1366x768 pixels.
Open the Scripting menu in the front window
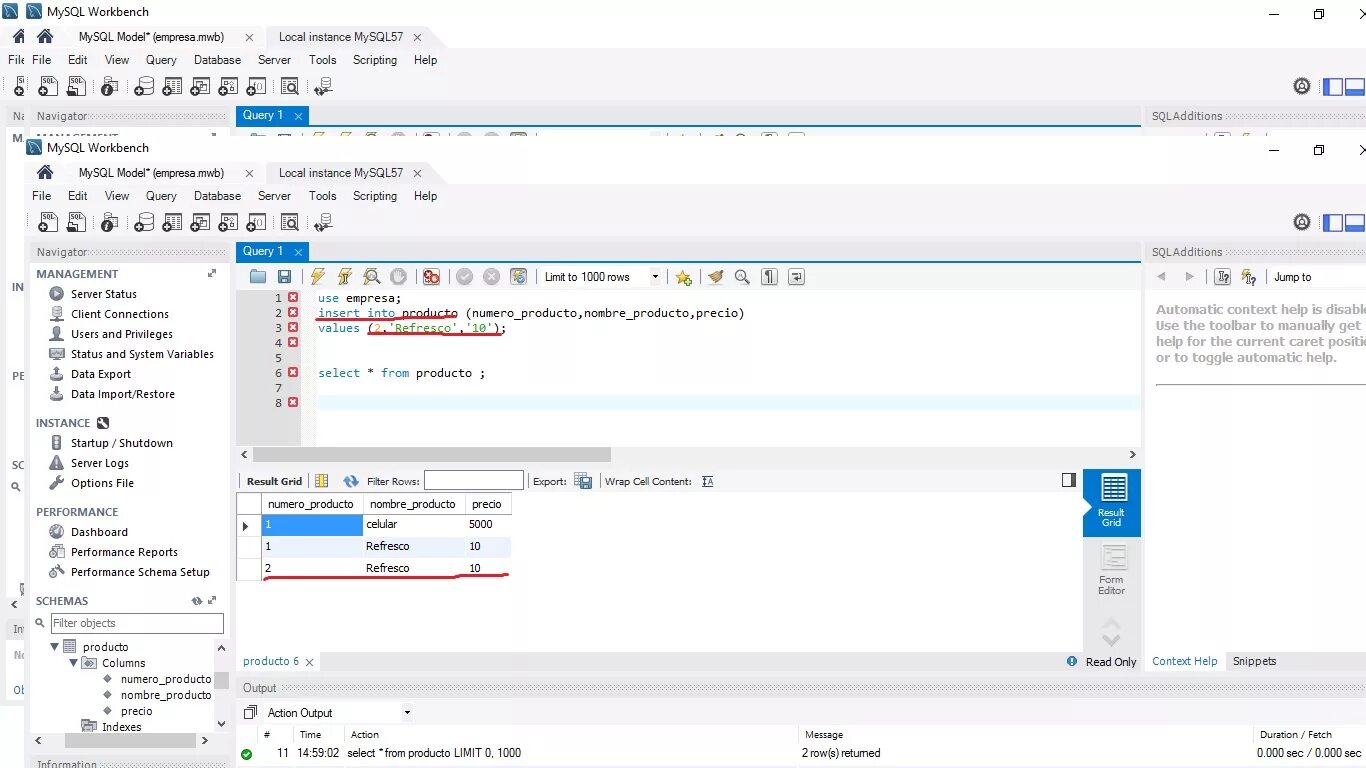375,196
